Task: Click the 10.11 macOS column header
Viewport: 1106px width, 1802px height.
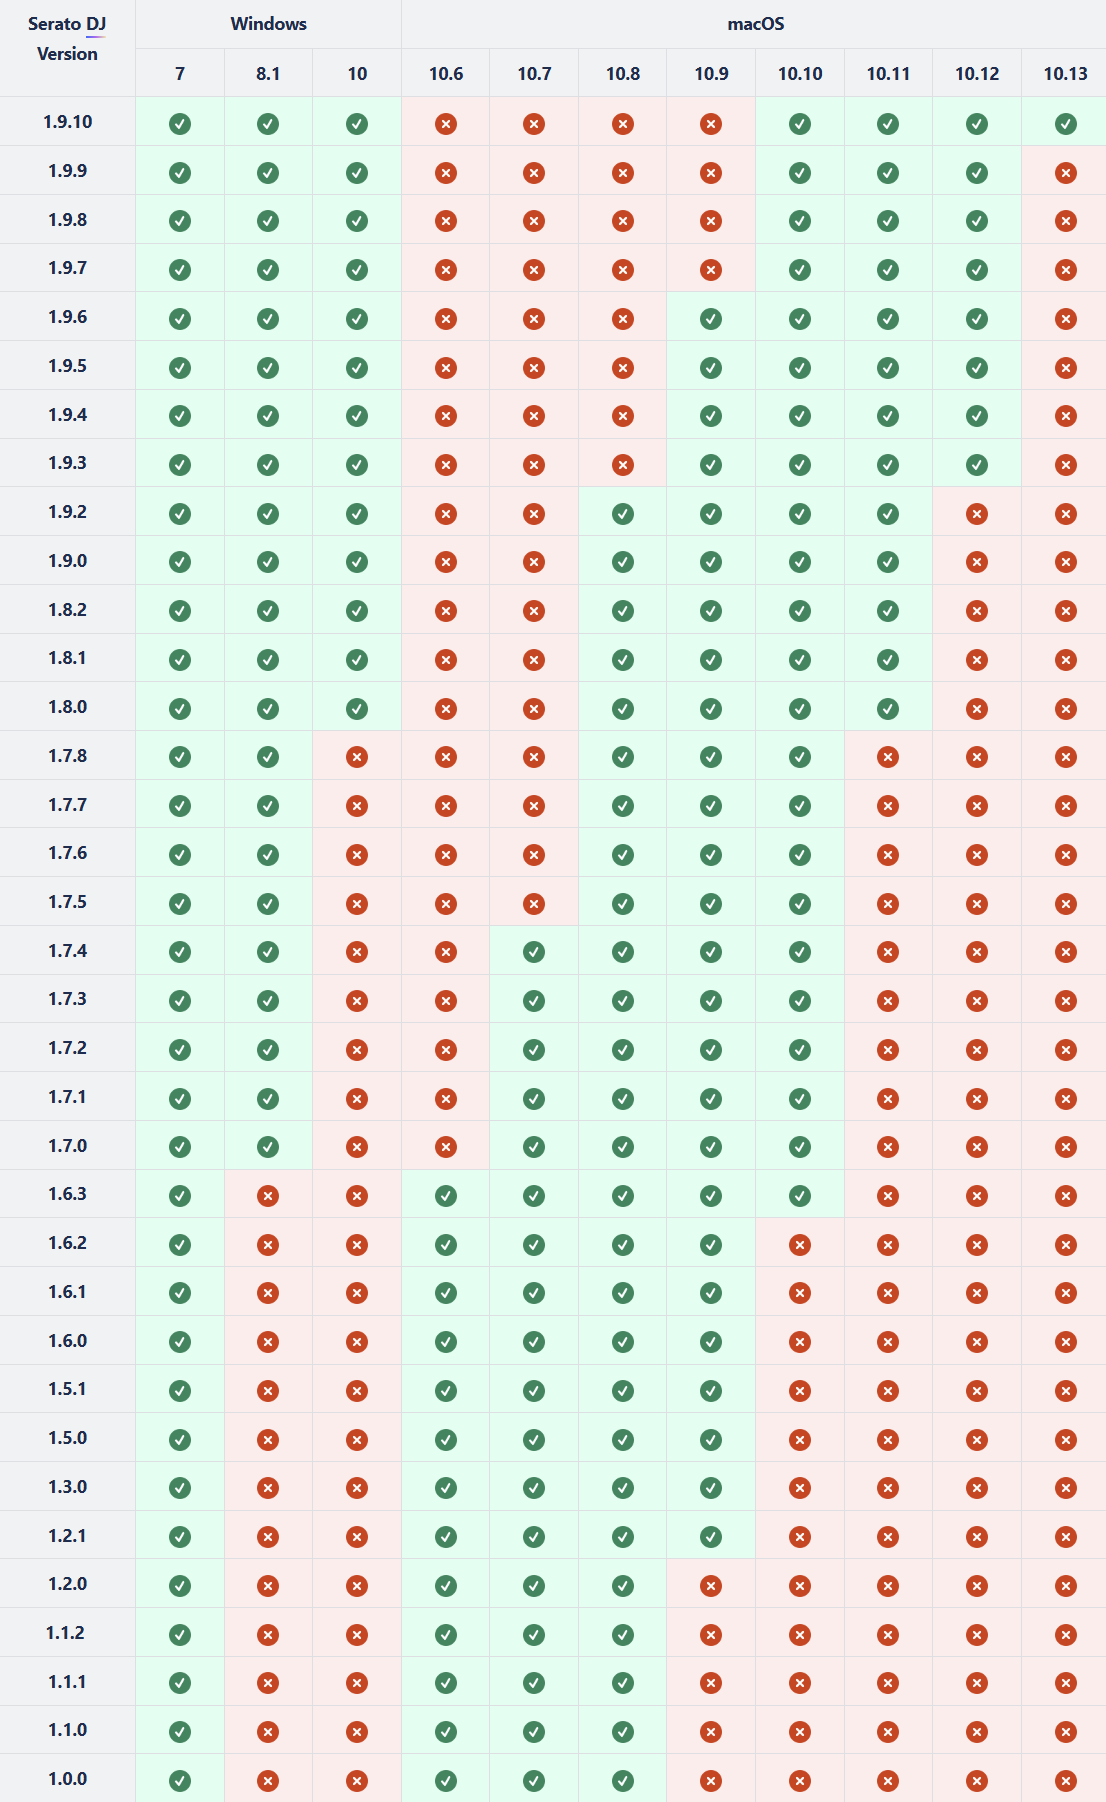Action: [x=888, y=74]
